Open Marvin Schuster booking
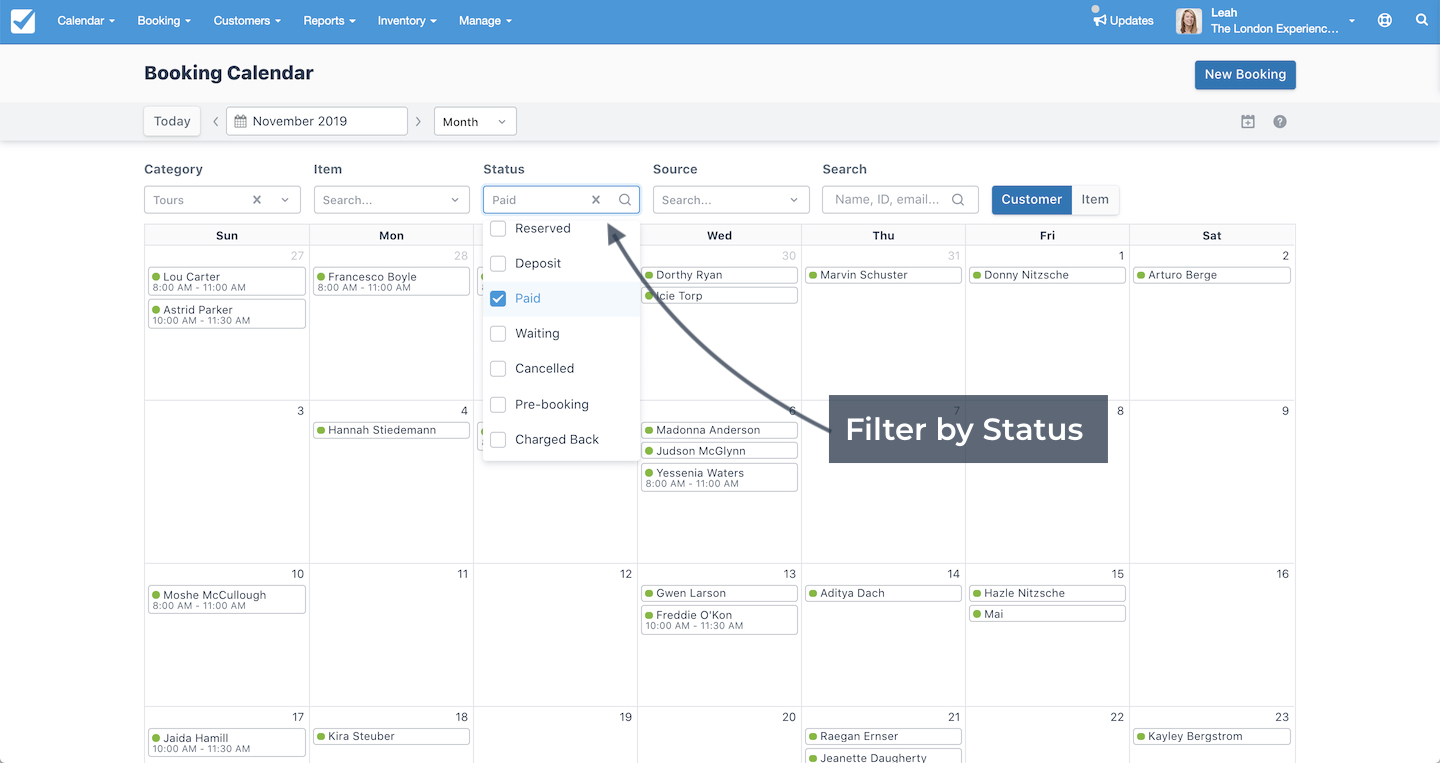This screenshot has height=763, width=1440. (x=883, y=275)
